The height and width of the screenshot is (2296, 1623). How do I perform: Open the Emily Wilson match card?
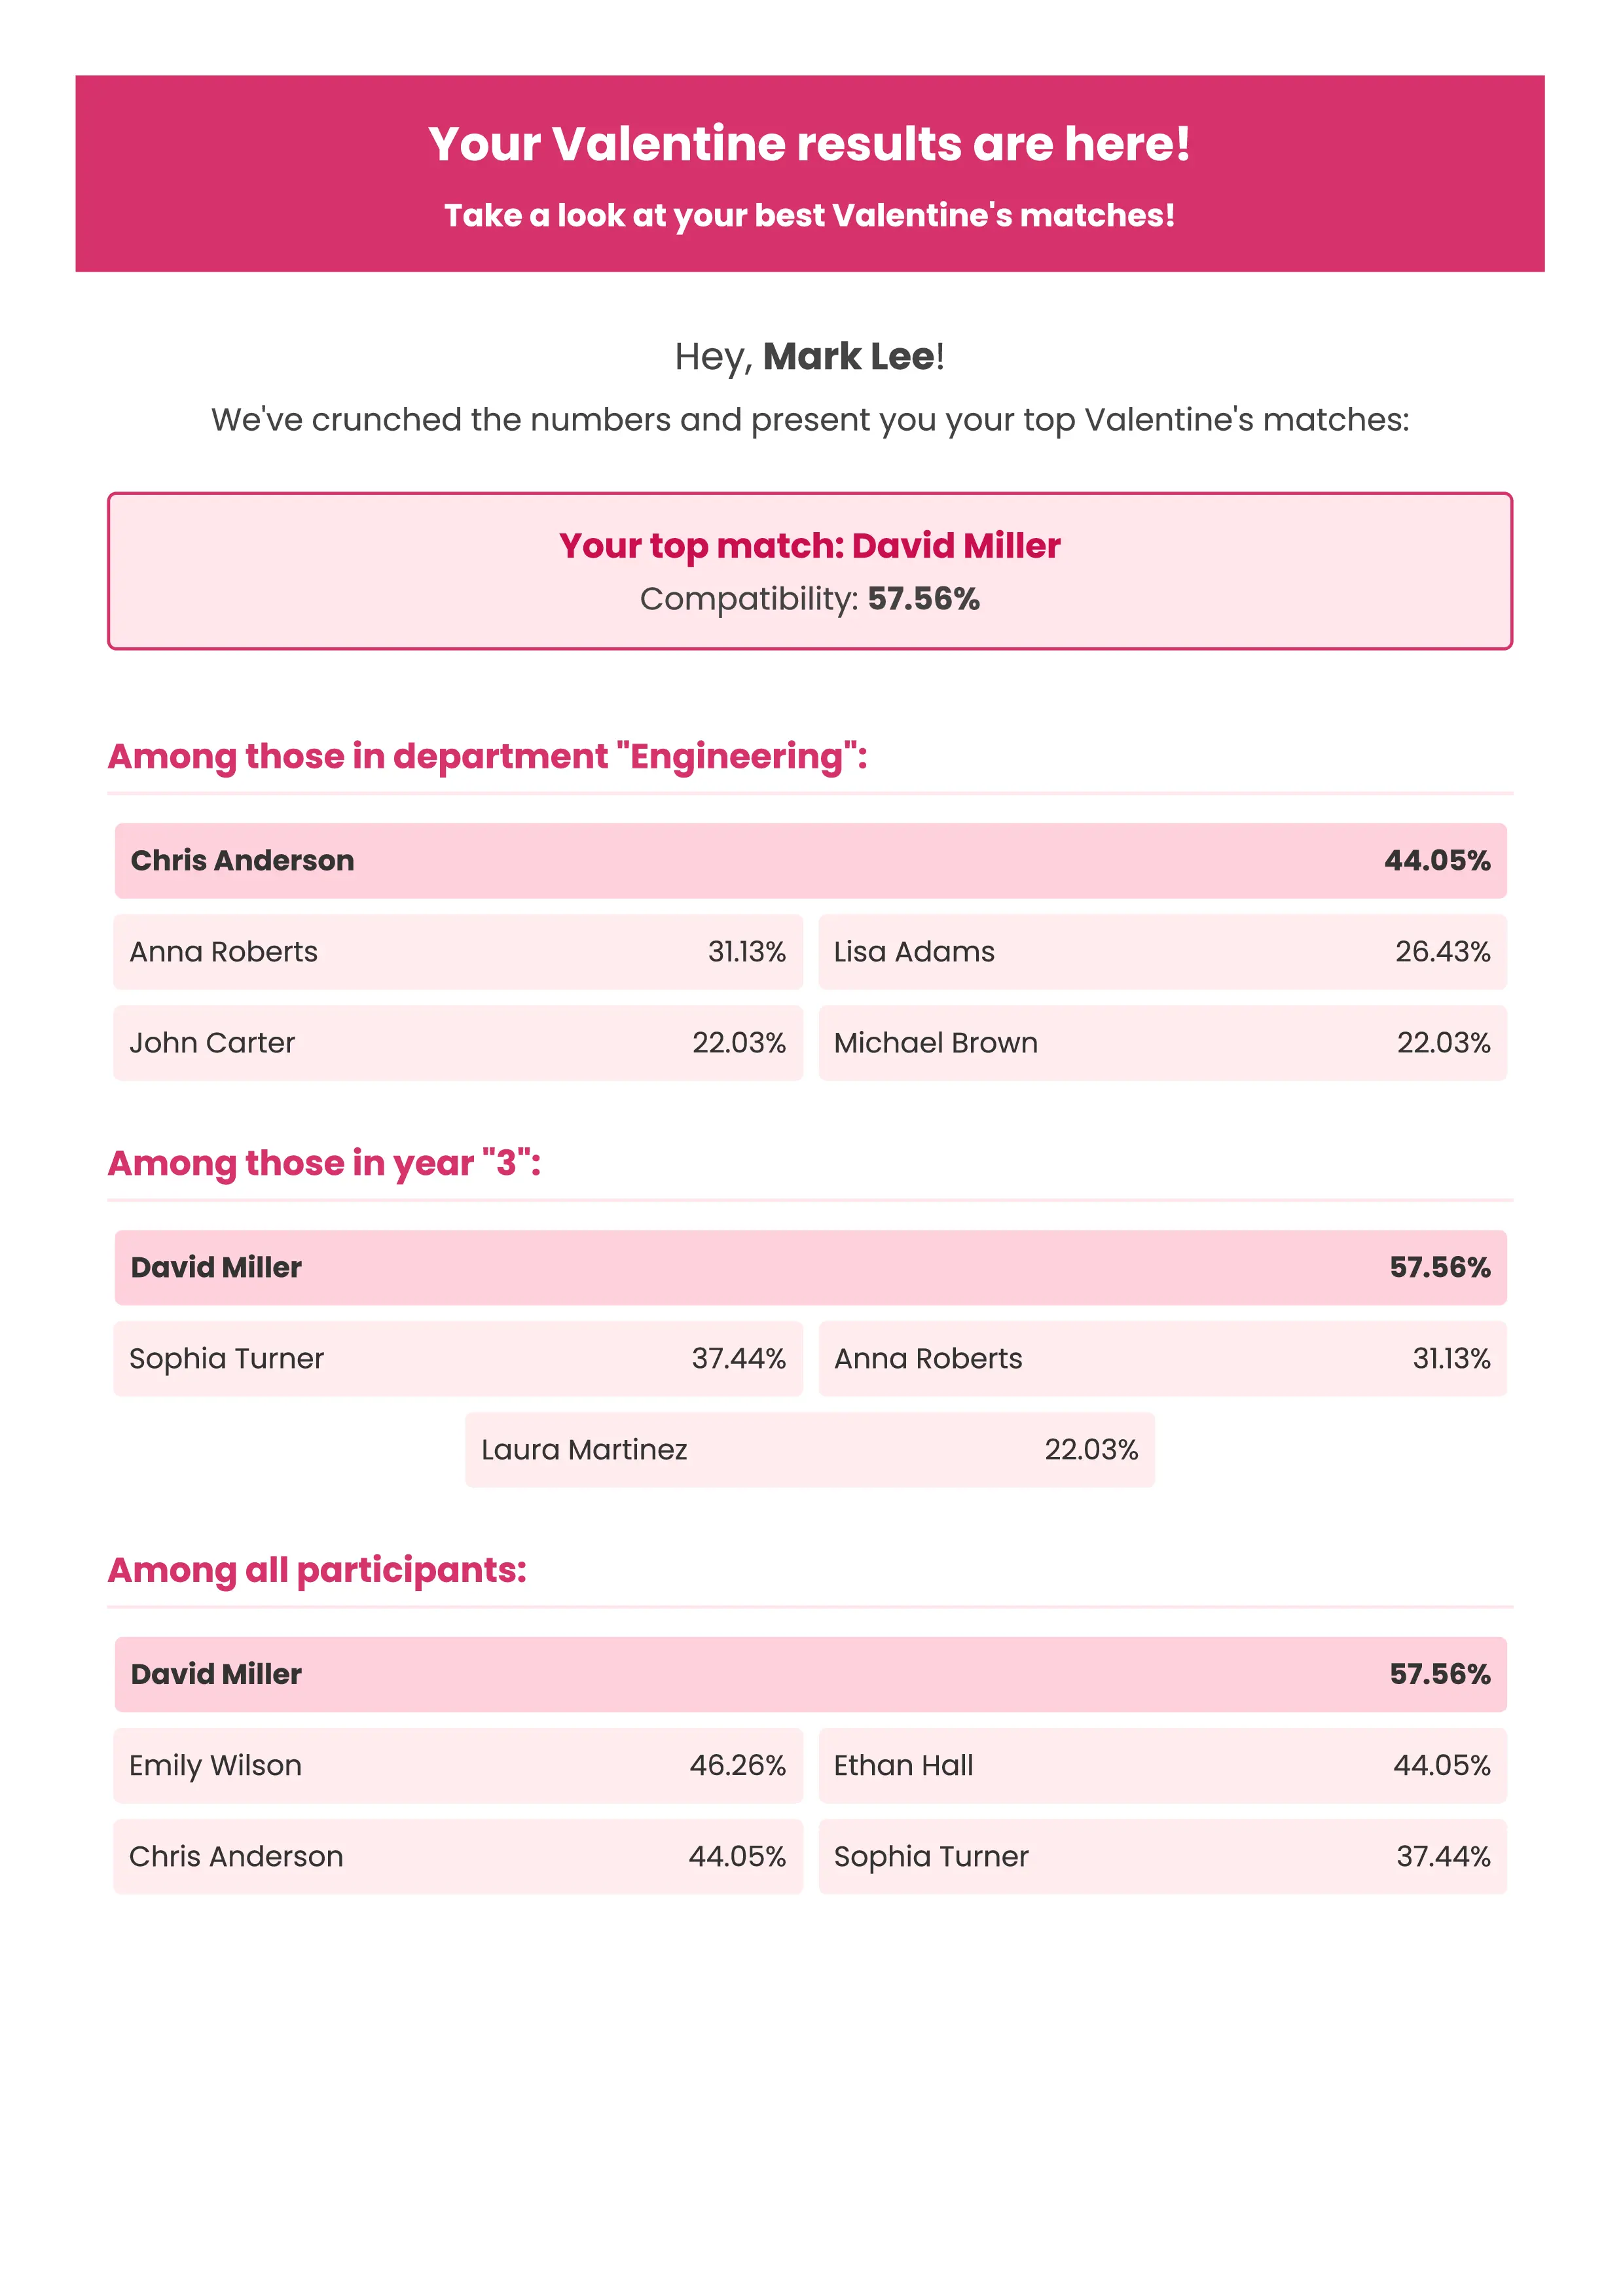pyautogui.click(x=458, y=1765)
